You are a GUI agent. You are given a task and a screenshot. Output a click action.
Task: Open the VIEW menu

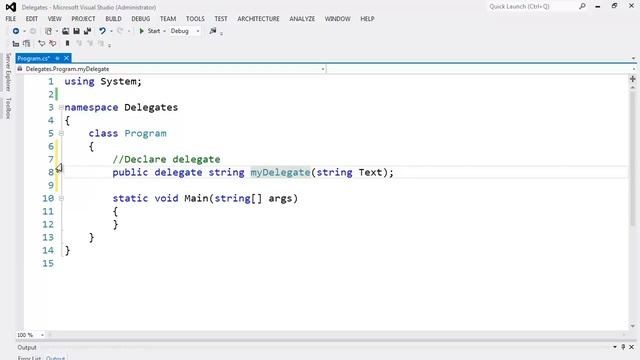click(x=54, y=19)
